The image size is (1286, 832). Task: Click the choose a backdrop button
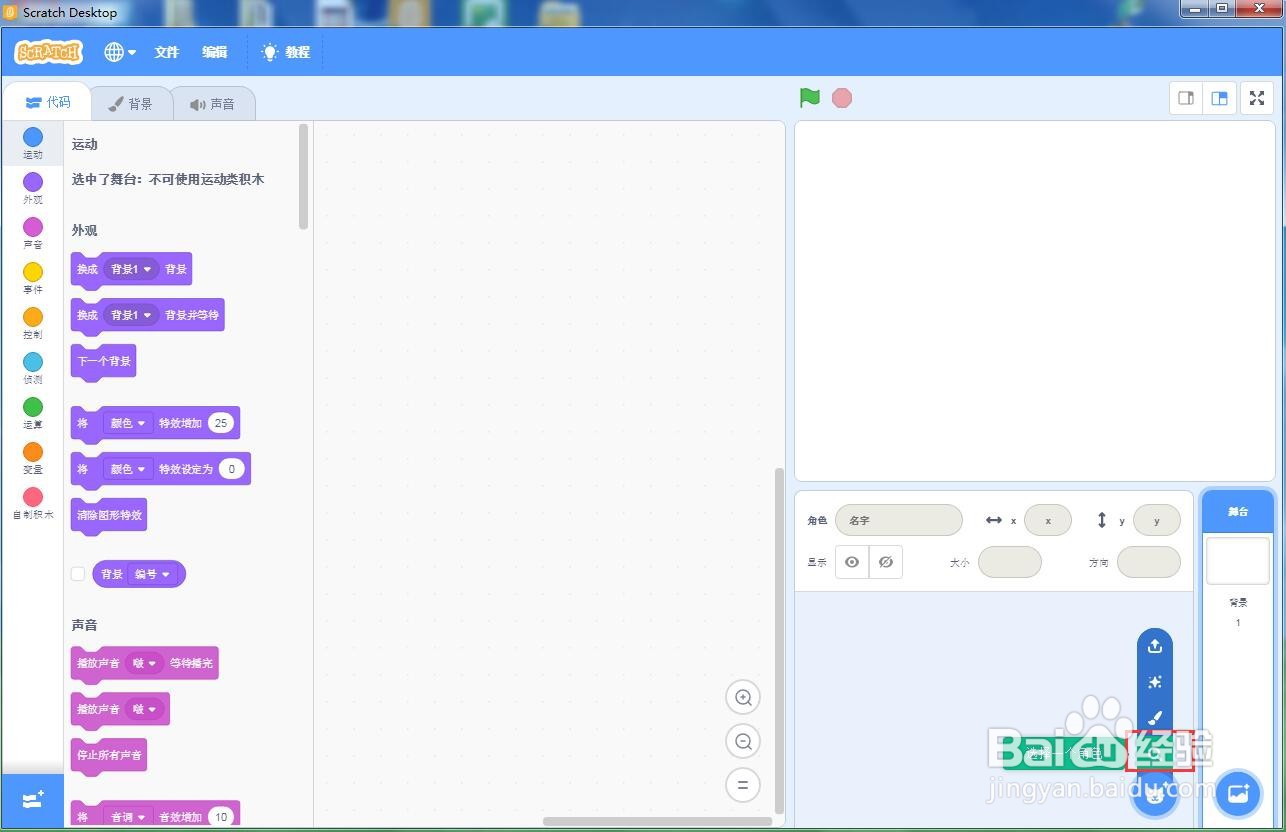(x=1237, y=794)
